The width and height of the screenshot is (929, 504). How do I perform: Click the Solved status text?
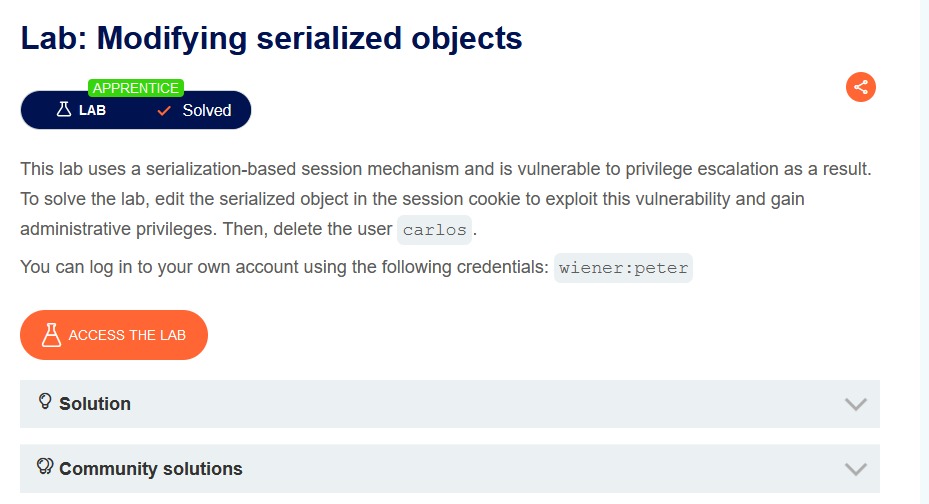207,110
